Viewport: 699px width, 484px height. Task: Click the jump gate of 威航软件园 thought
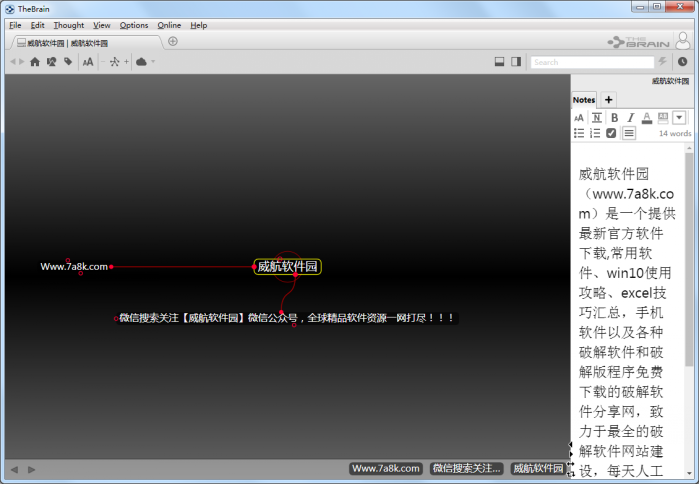pyautogui.click(x=254, y=267)
